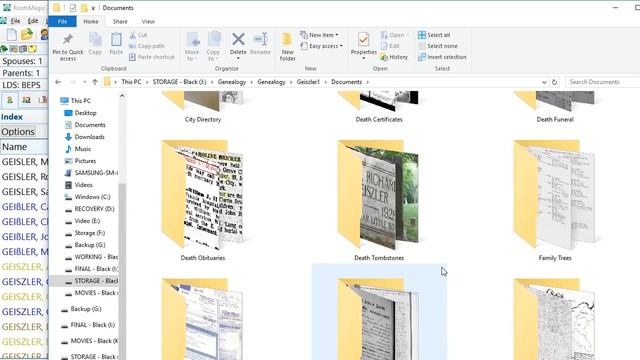Click RootsMagic open folder icon
Viewport: 640px width, 360px height.
pyautogui.click(x=27, y=35)
